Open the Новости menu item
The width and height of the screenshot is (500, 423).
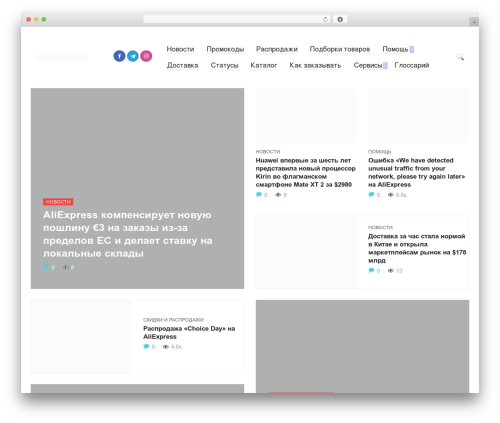pos(180,49)
